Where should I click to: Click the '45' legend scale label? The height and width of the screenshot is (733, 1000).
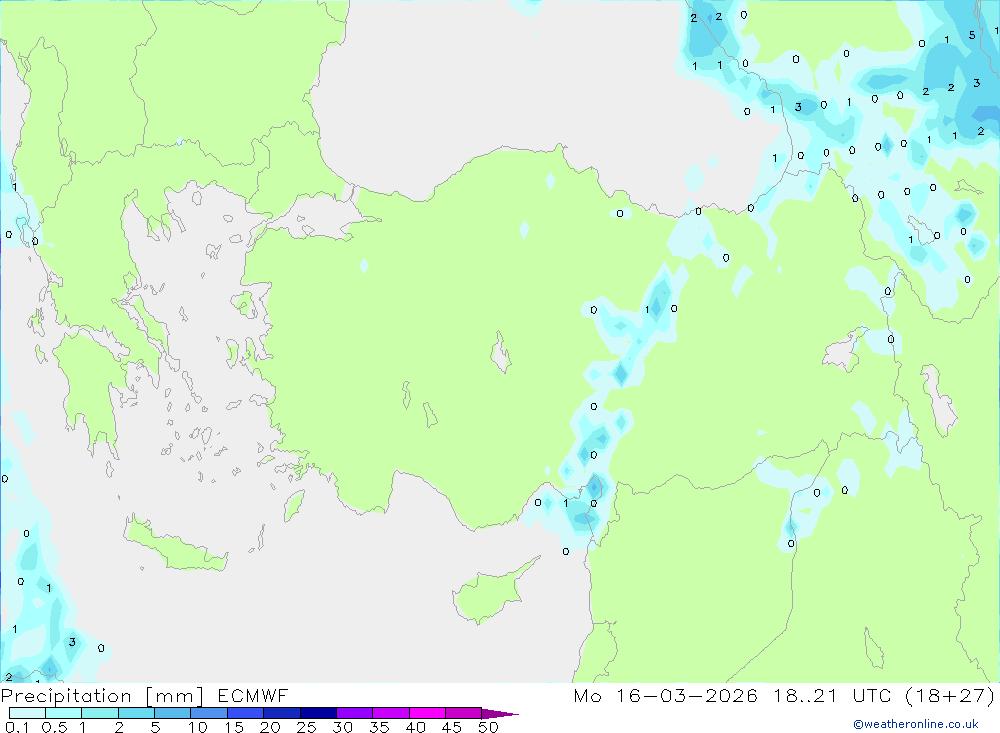452,727
